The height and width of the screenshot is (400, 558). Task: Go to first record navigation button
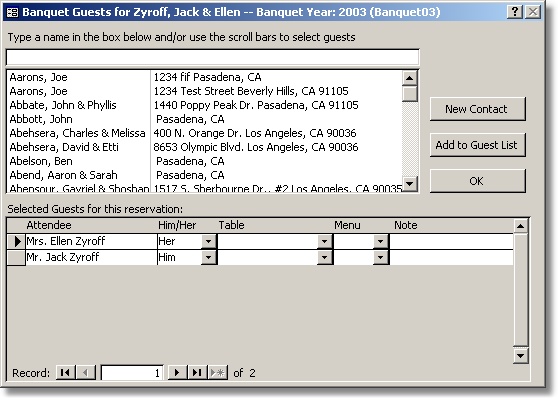click(x=65, y=373)
